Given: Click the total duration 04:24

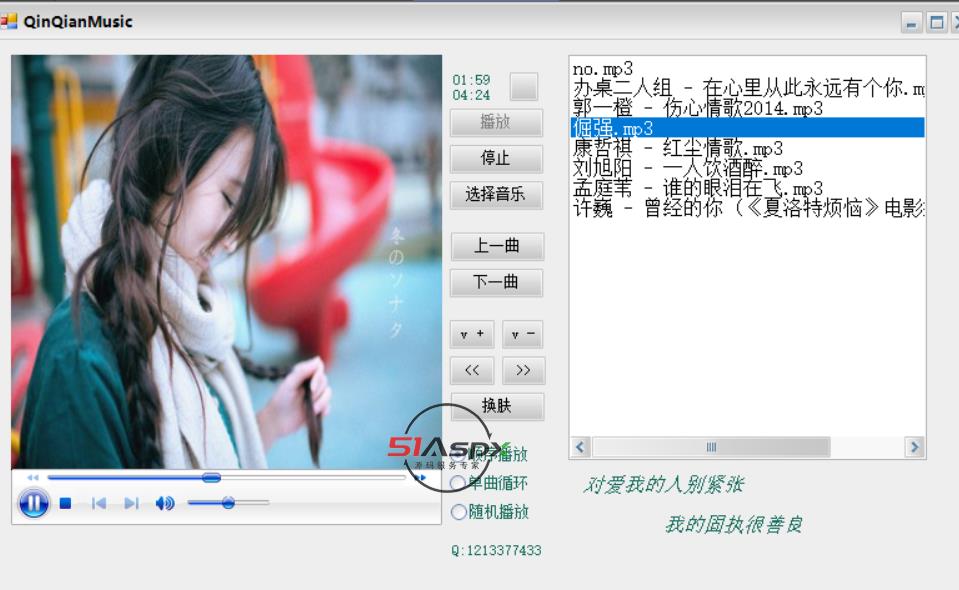Looking at the screenshot, I should (x=471, y=95).
